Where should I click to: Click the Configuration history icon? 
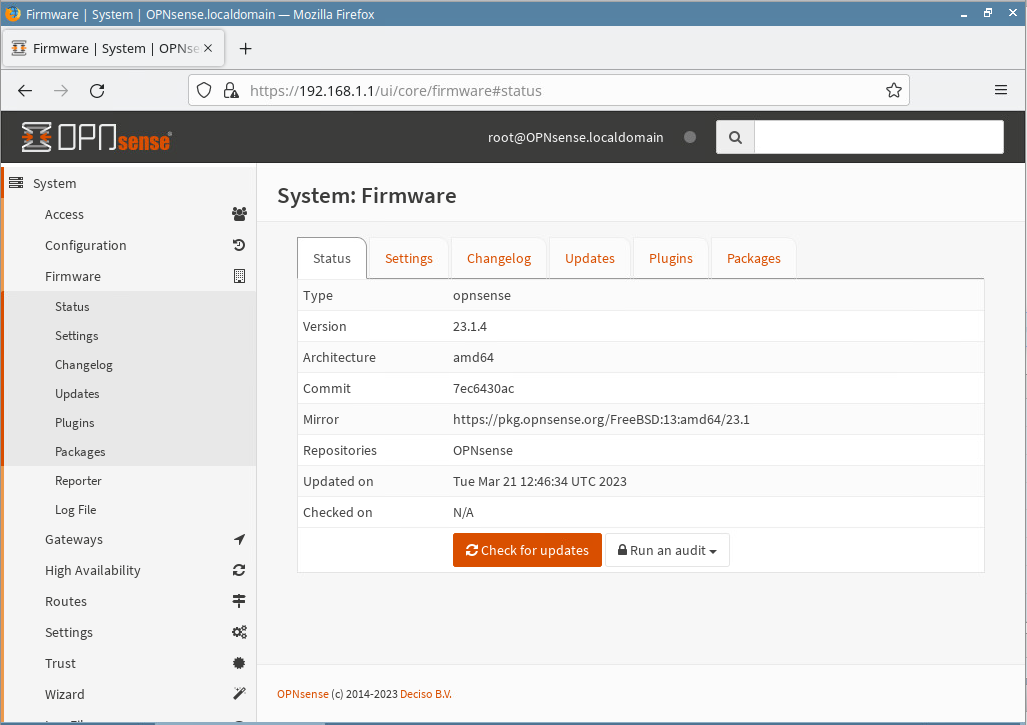pyautogui.click(x=239, y=245)
